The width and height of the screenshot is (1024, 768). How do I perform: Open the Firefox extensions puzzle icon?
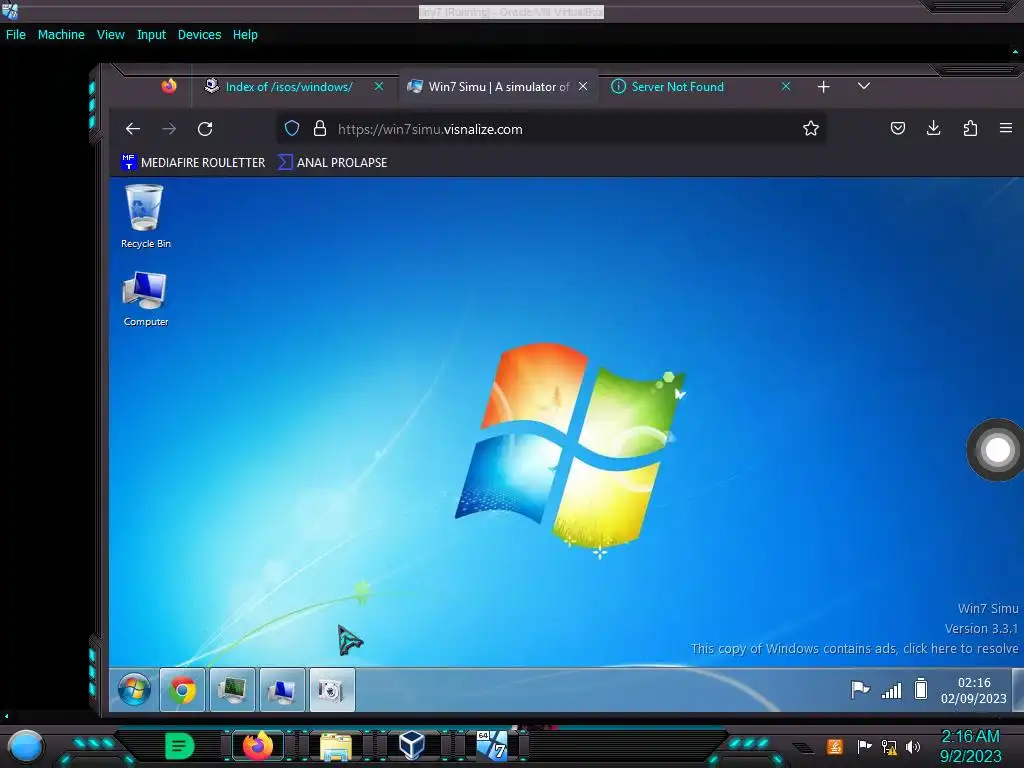[x=970, y=129]
